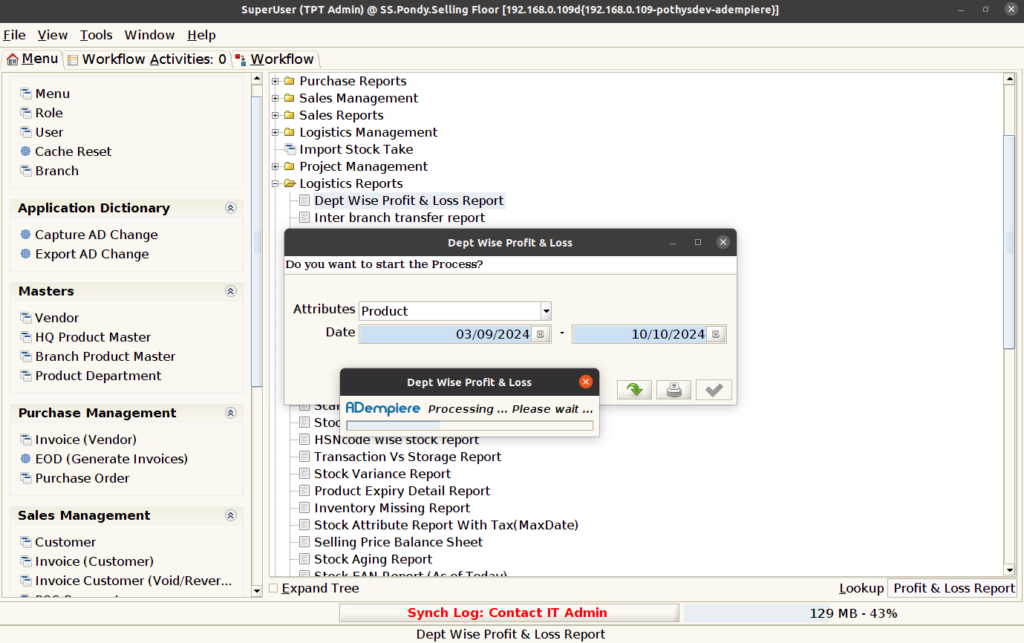Click the Export AD Change gear icon
Viewport: 1024px width, 643px height.
(x=25, y=254)
